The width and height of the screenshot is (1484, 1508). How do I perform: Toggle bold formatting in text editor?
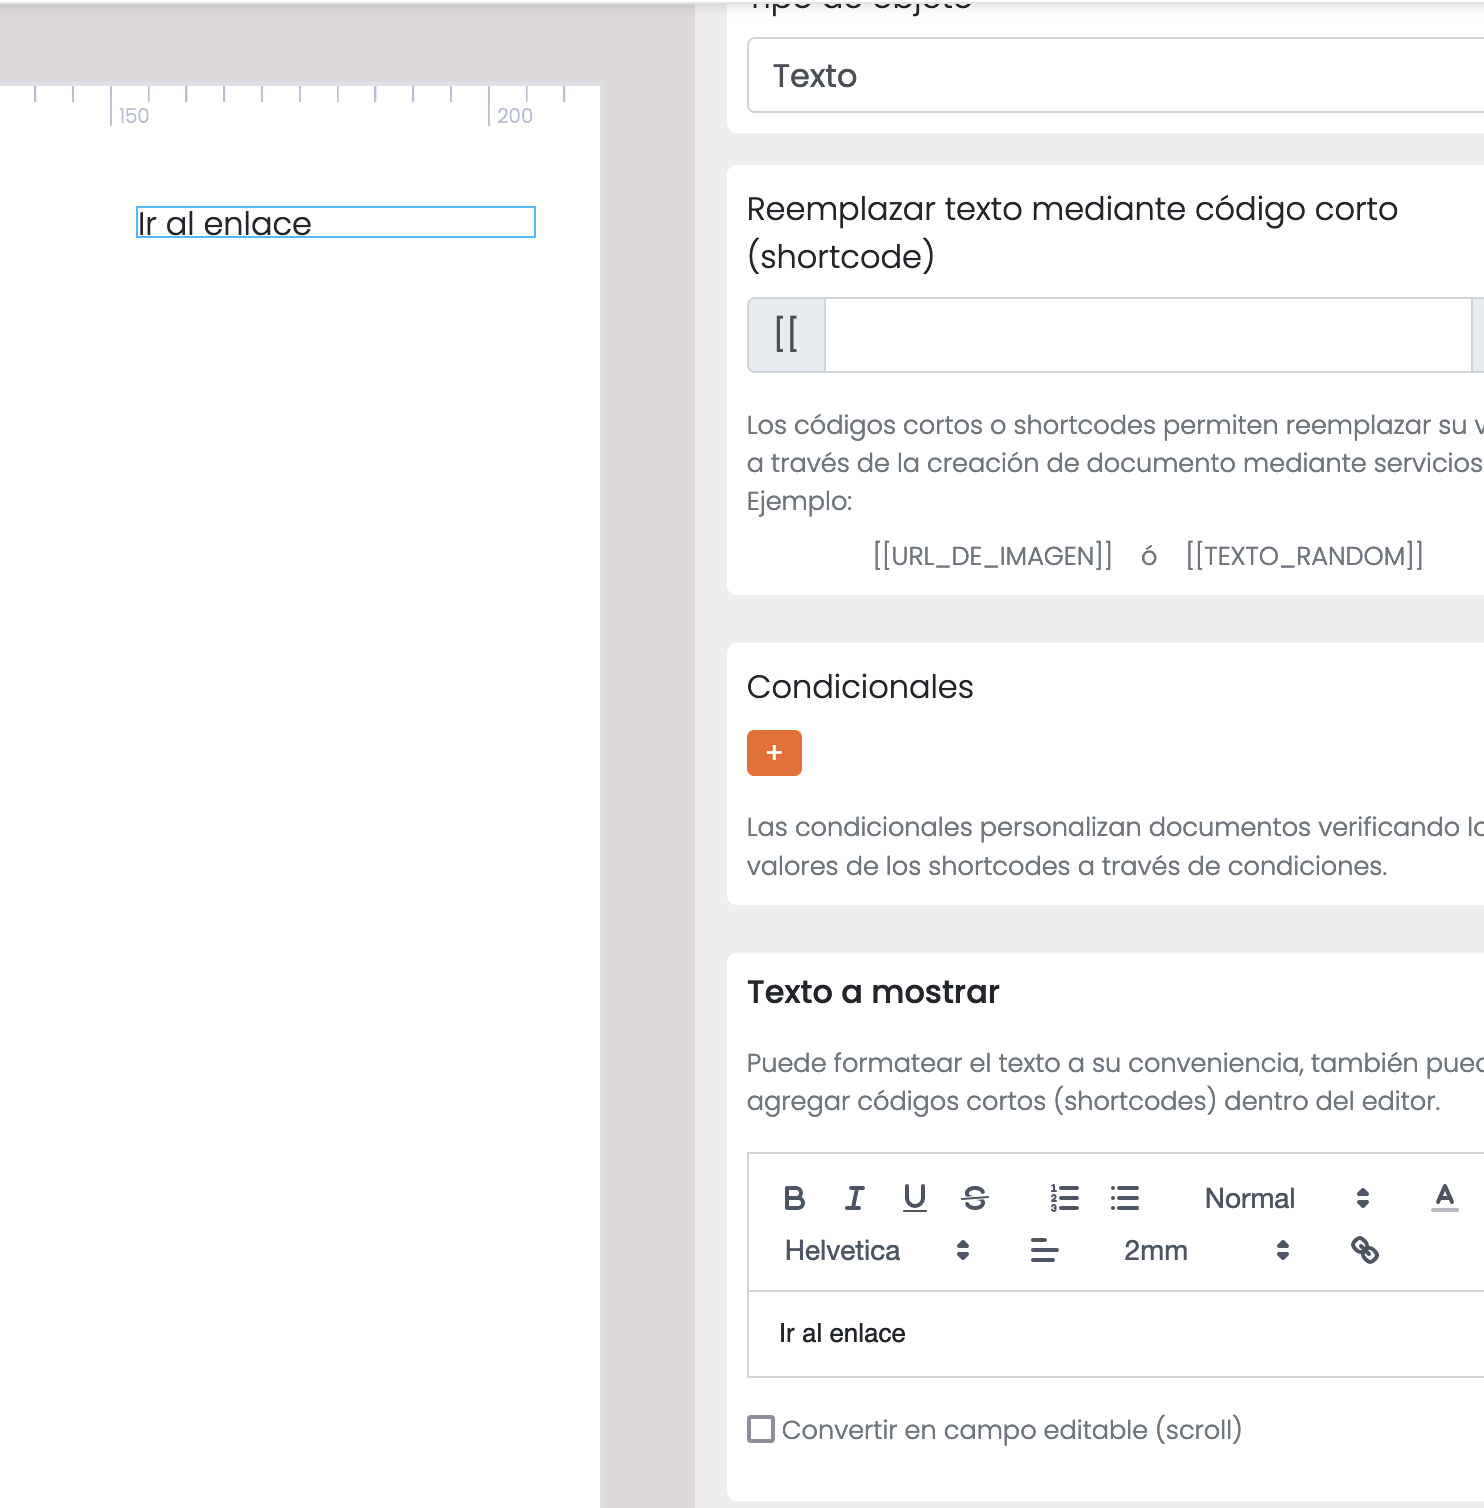coord(794,1198)
